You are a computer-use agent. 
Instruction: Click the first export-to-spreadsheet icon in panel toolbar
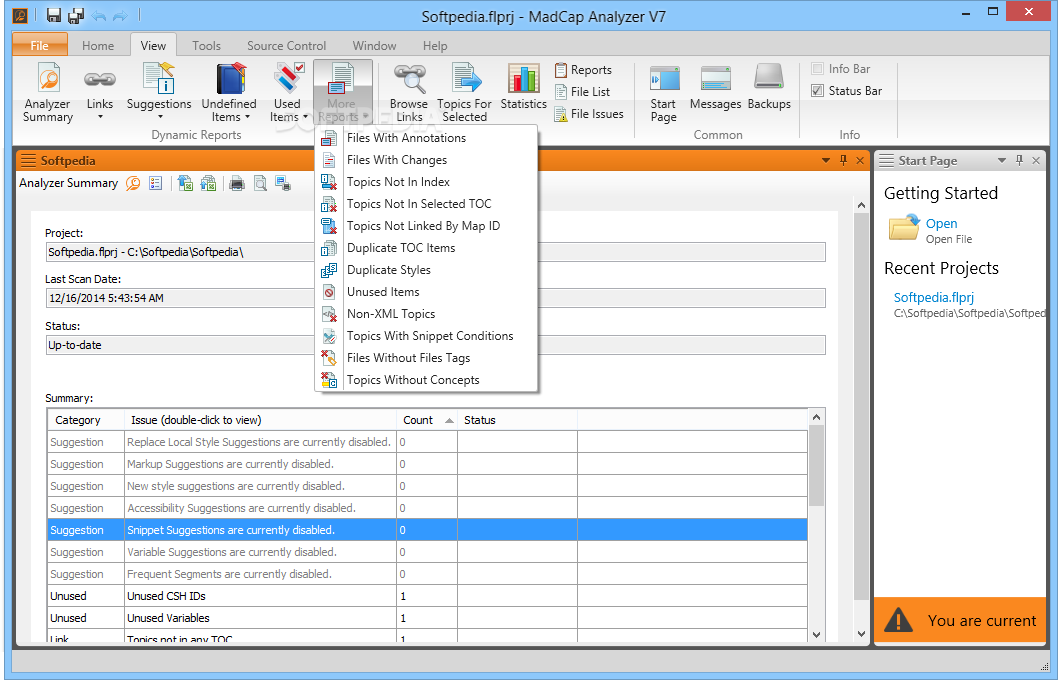185,183
